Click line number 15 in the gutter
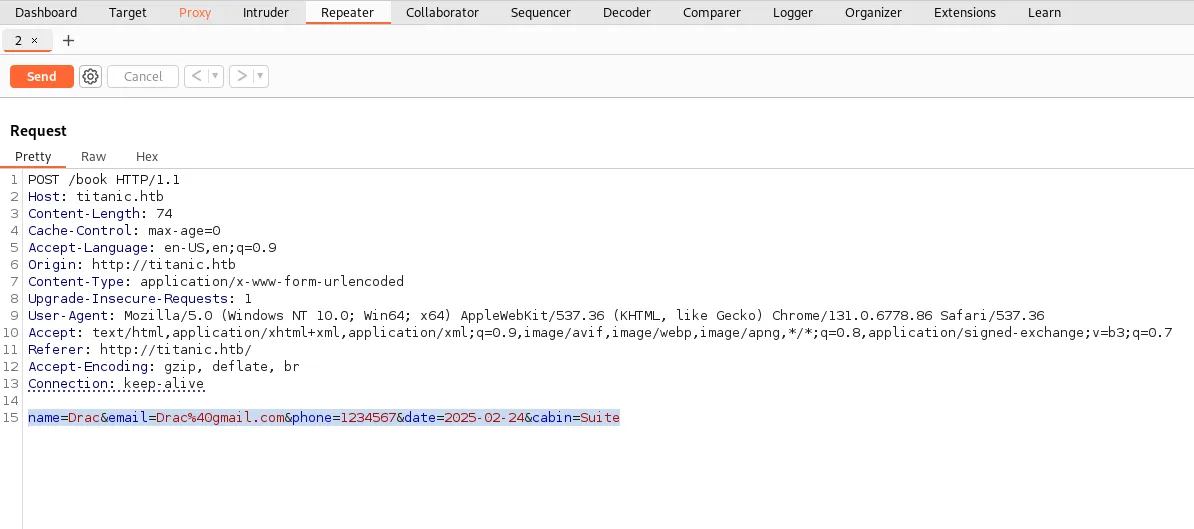This screenshot has width=1194, height=529. (11, 417)
